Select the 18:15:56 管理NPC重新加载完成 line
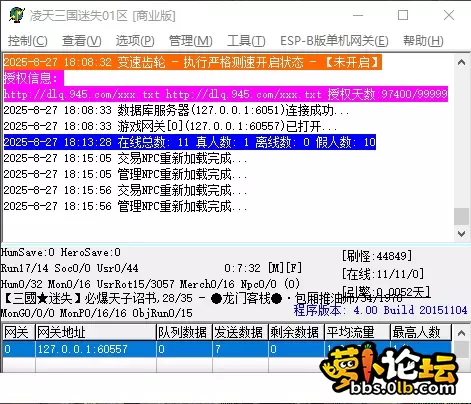 (x=126, y=206)
